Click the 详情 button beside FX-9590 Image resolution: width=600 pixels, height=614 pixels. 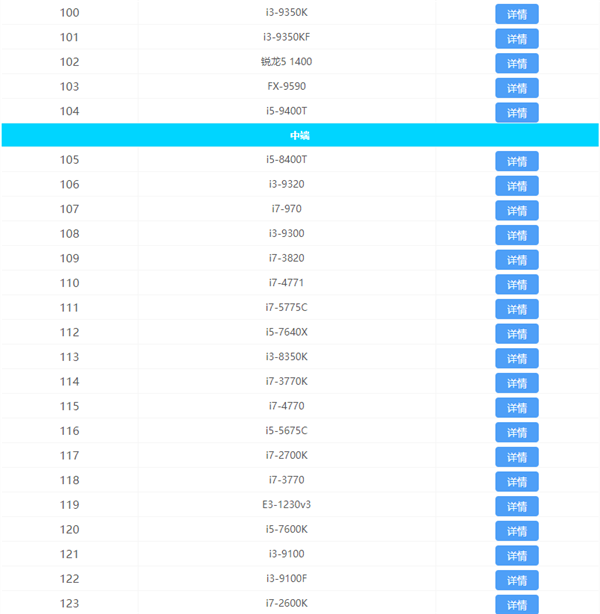pyautogui.click(x=516, y=88)
